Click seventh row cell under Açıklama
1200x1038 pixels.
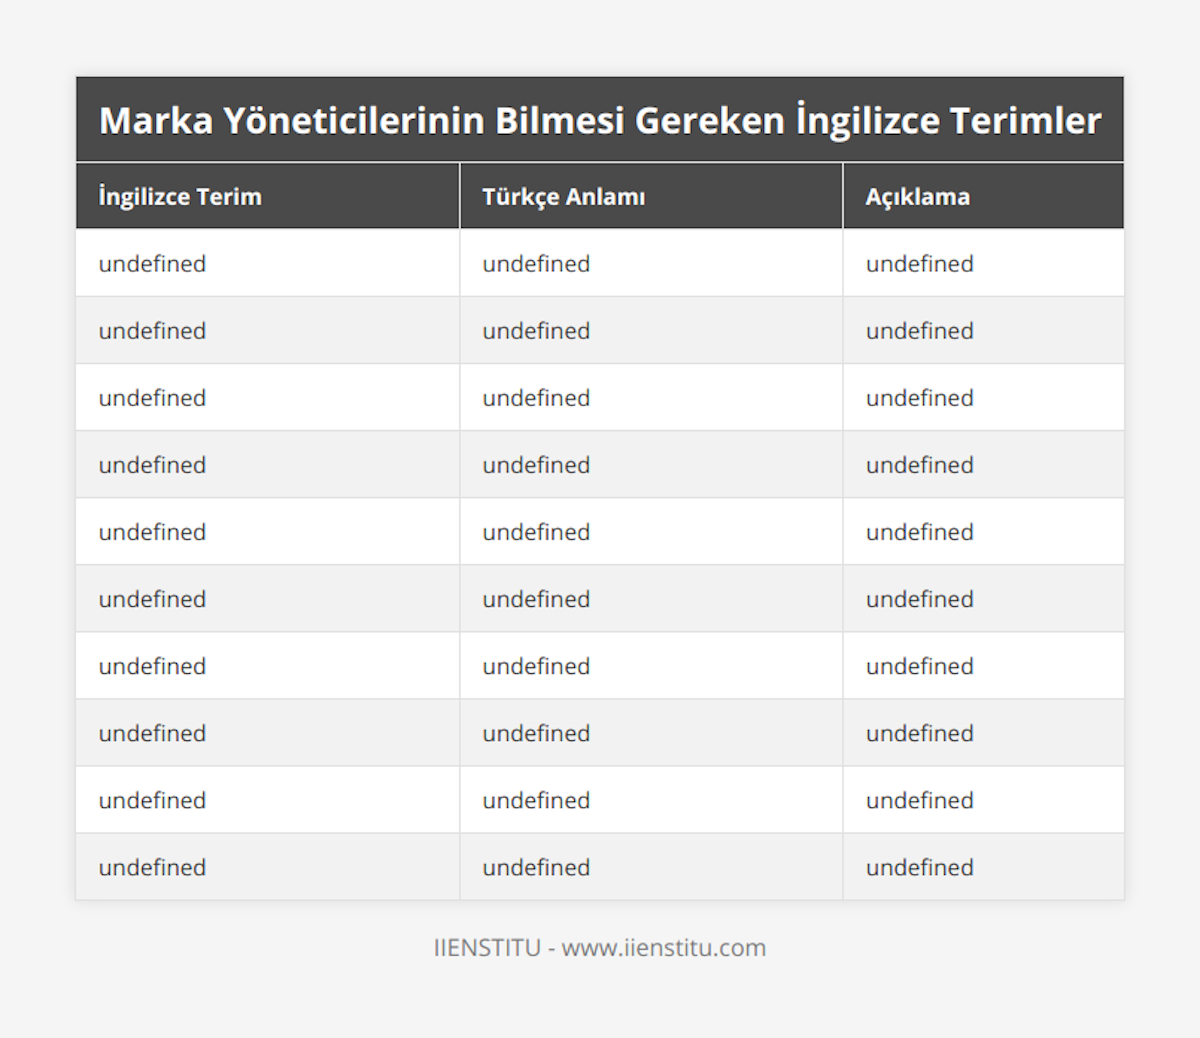920,666
